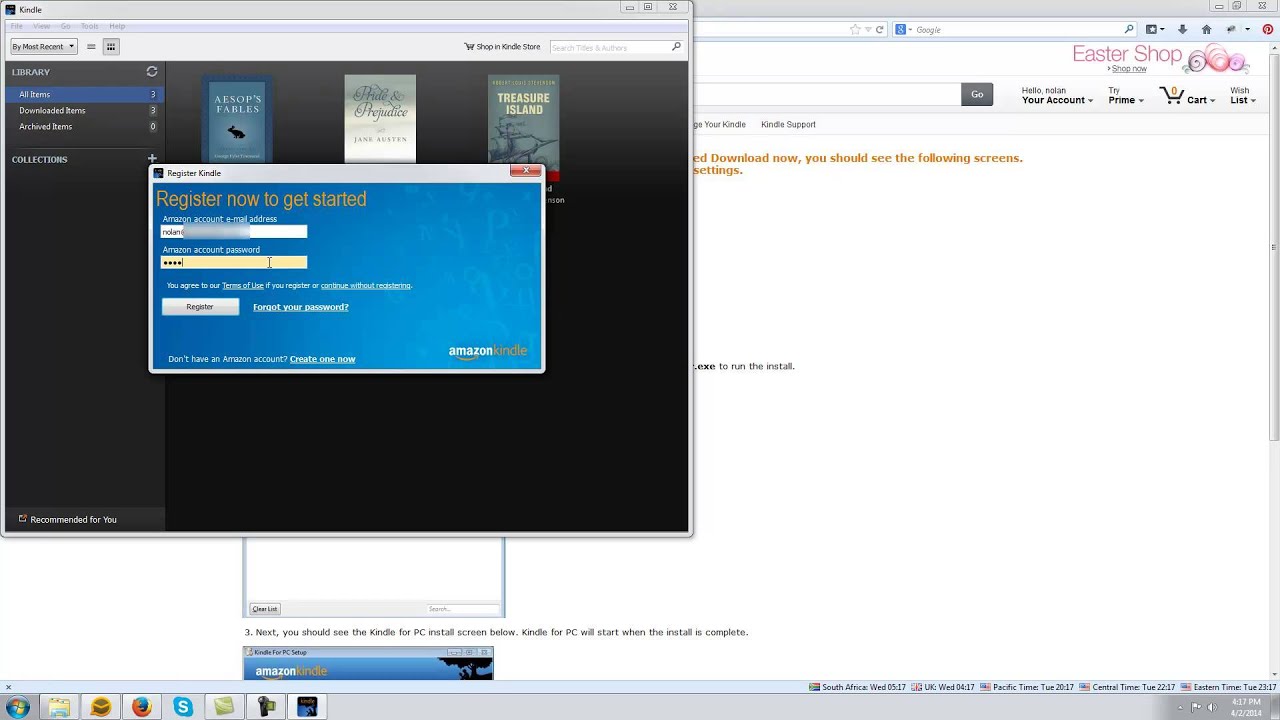Open the Treasure Island book cover
The height and width of the screenshot is (720, 1280).
pos(523,120)
